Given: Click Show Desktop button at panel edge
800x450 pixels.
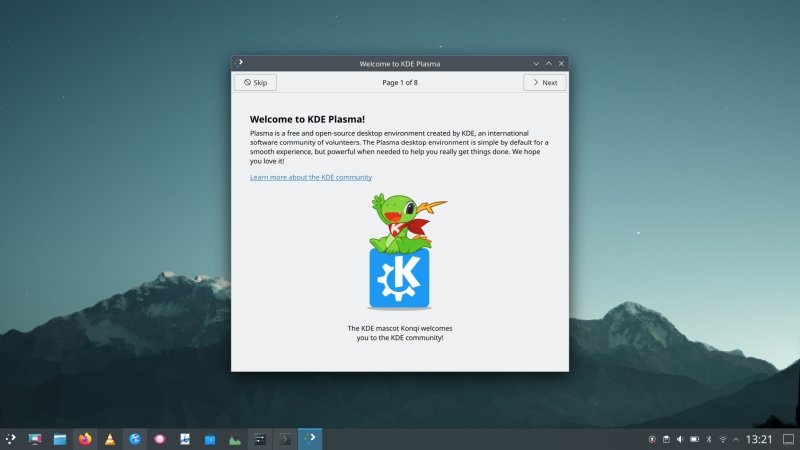Looking at the screenshot, I should click(790, 439).
